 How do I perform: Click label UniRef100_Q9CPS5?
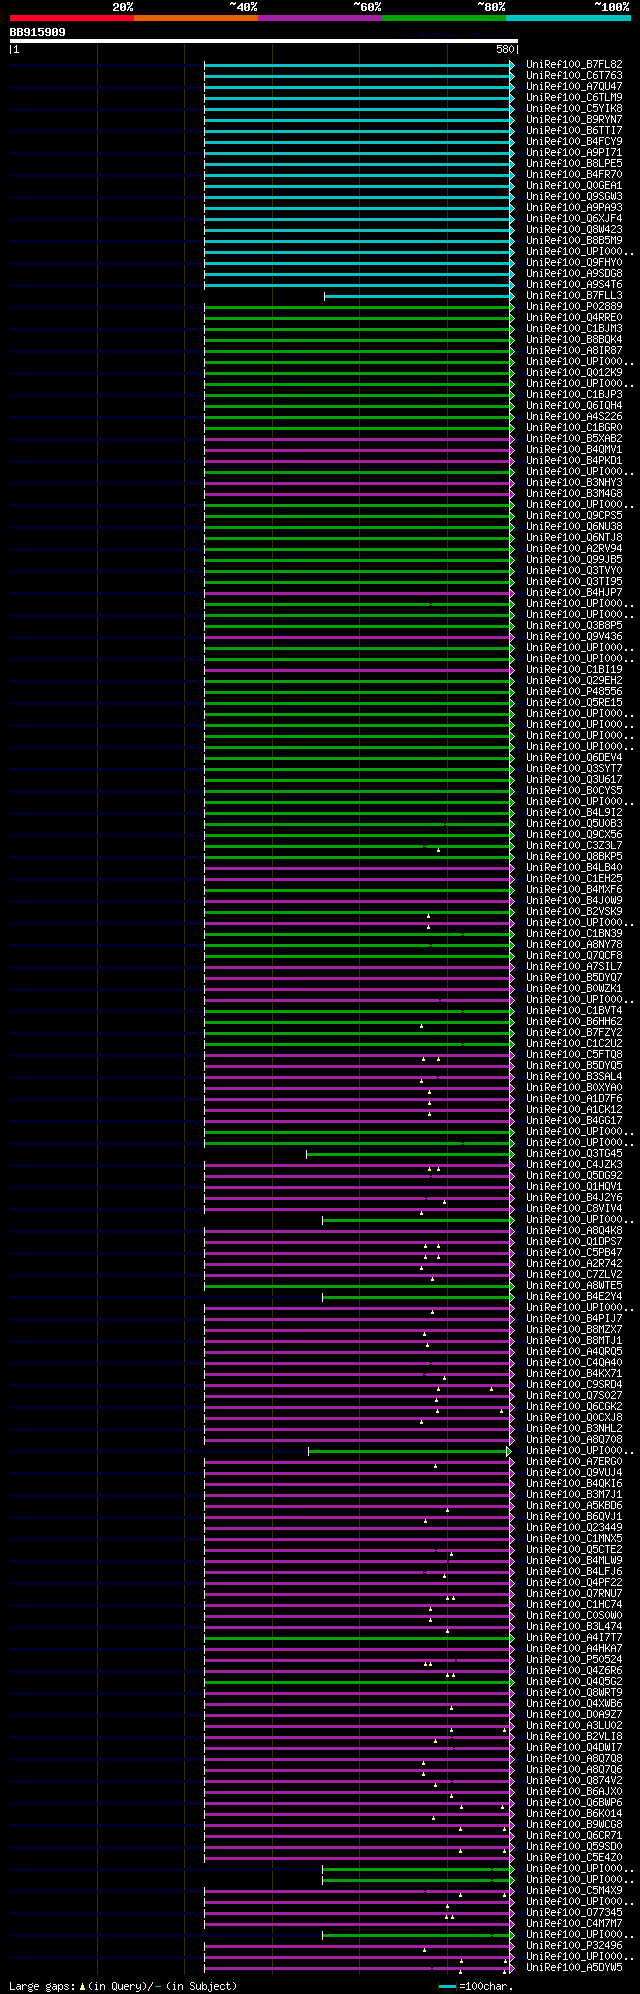[574, 515]
